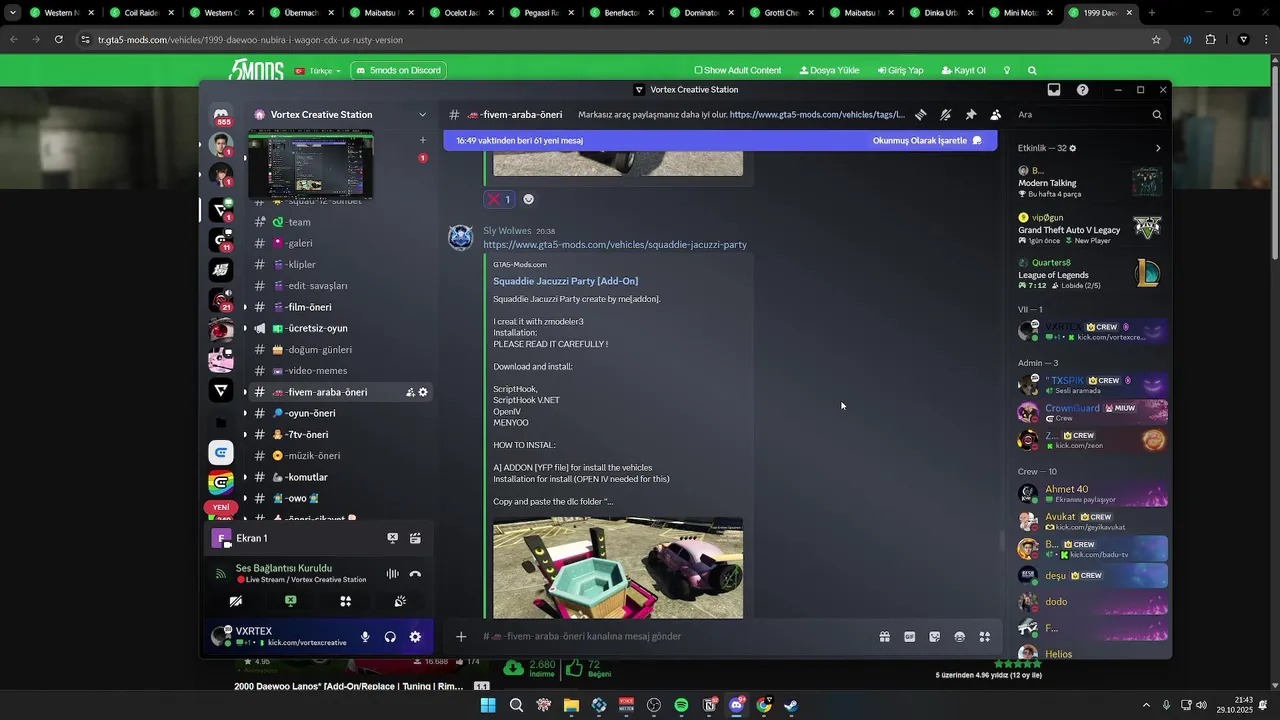Expand -oyun-öneri channel arrow
The image size is (1280, 720).
tap(245, 413)
